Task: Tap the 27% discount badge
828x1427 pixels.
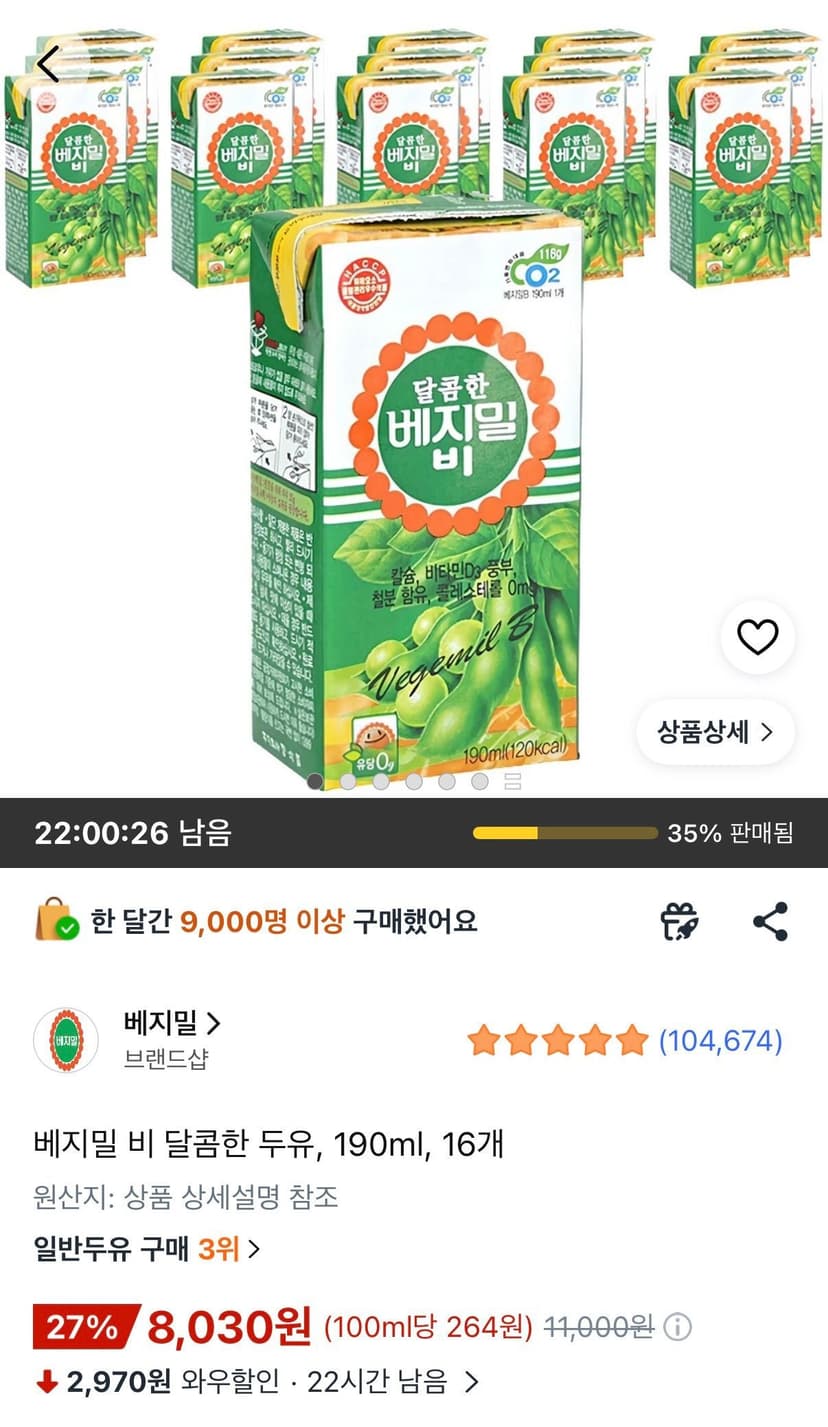Action: [83, 1328]
